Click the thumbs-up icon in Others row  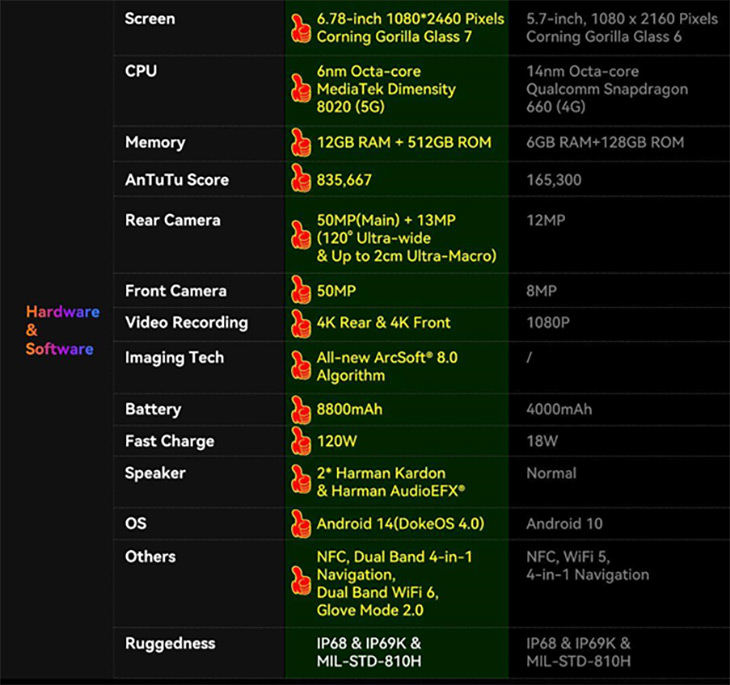(300, 581)
